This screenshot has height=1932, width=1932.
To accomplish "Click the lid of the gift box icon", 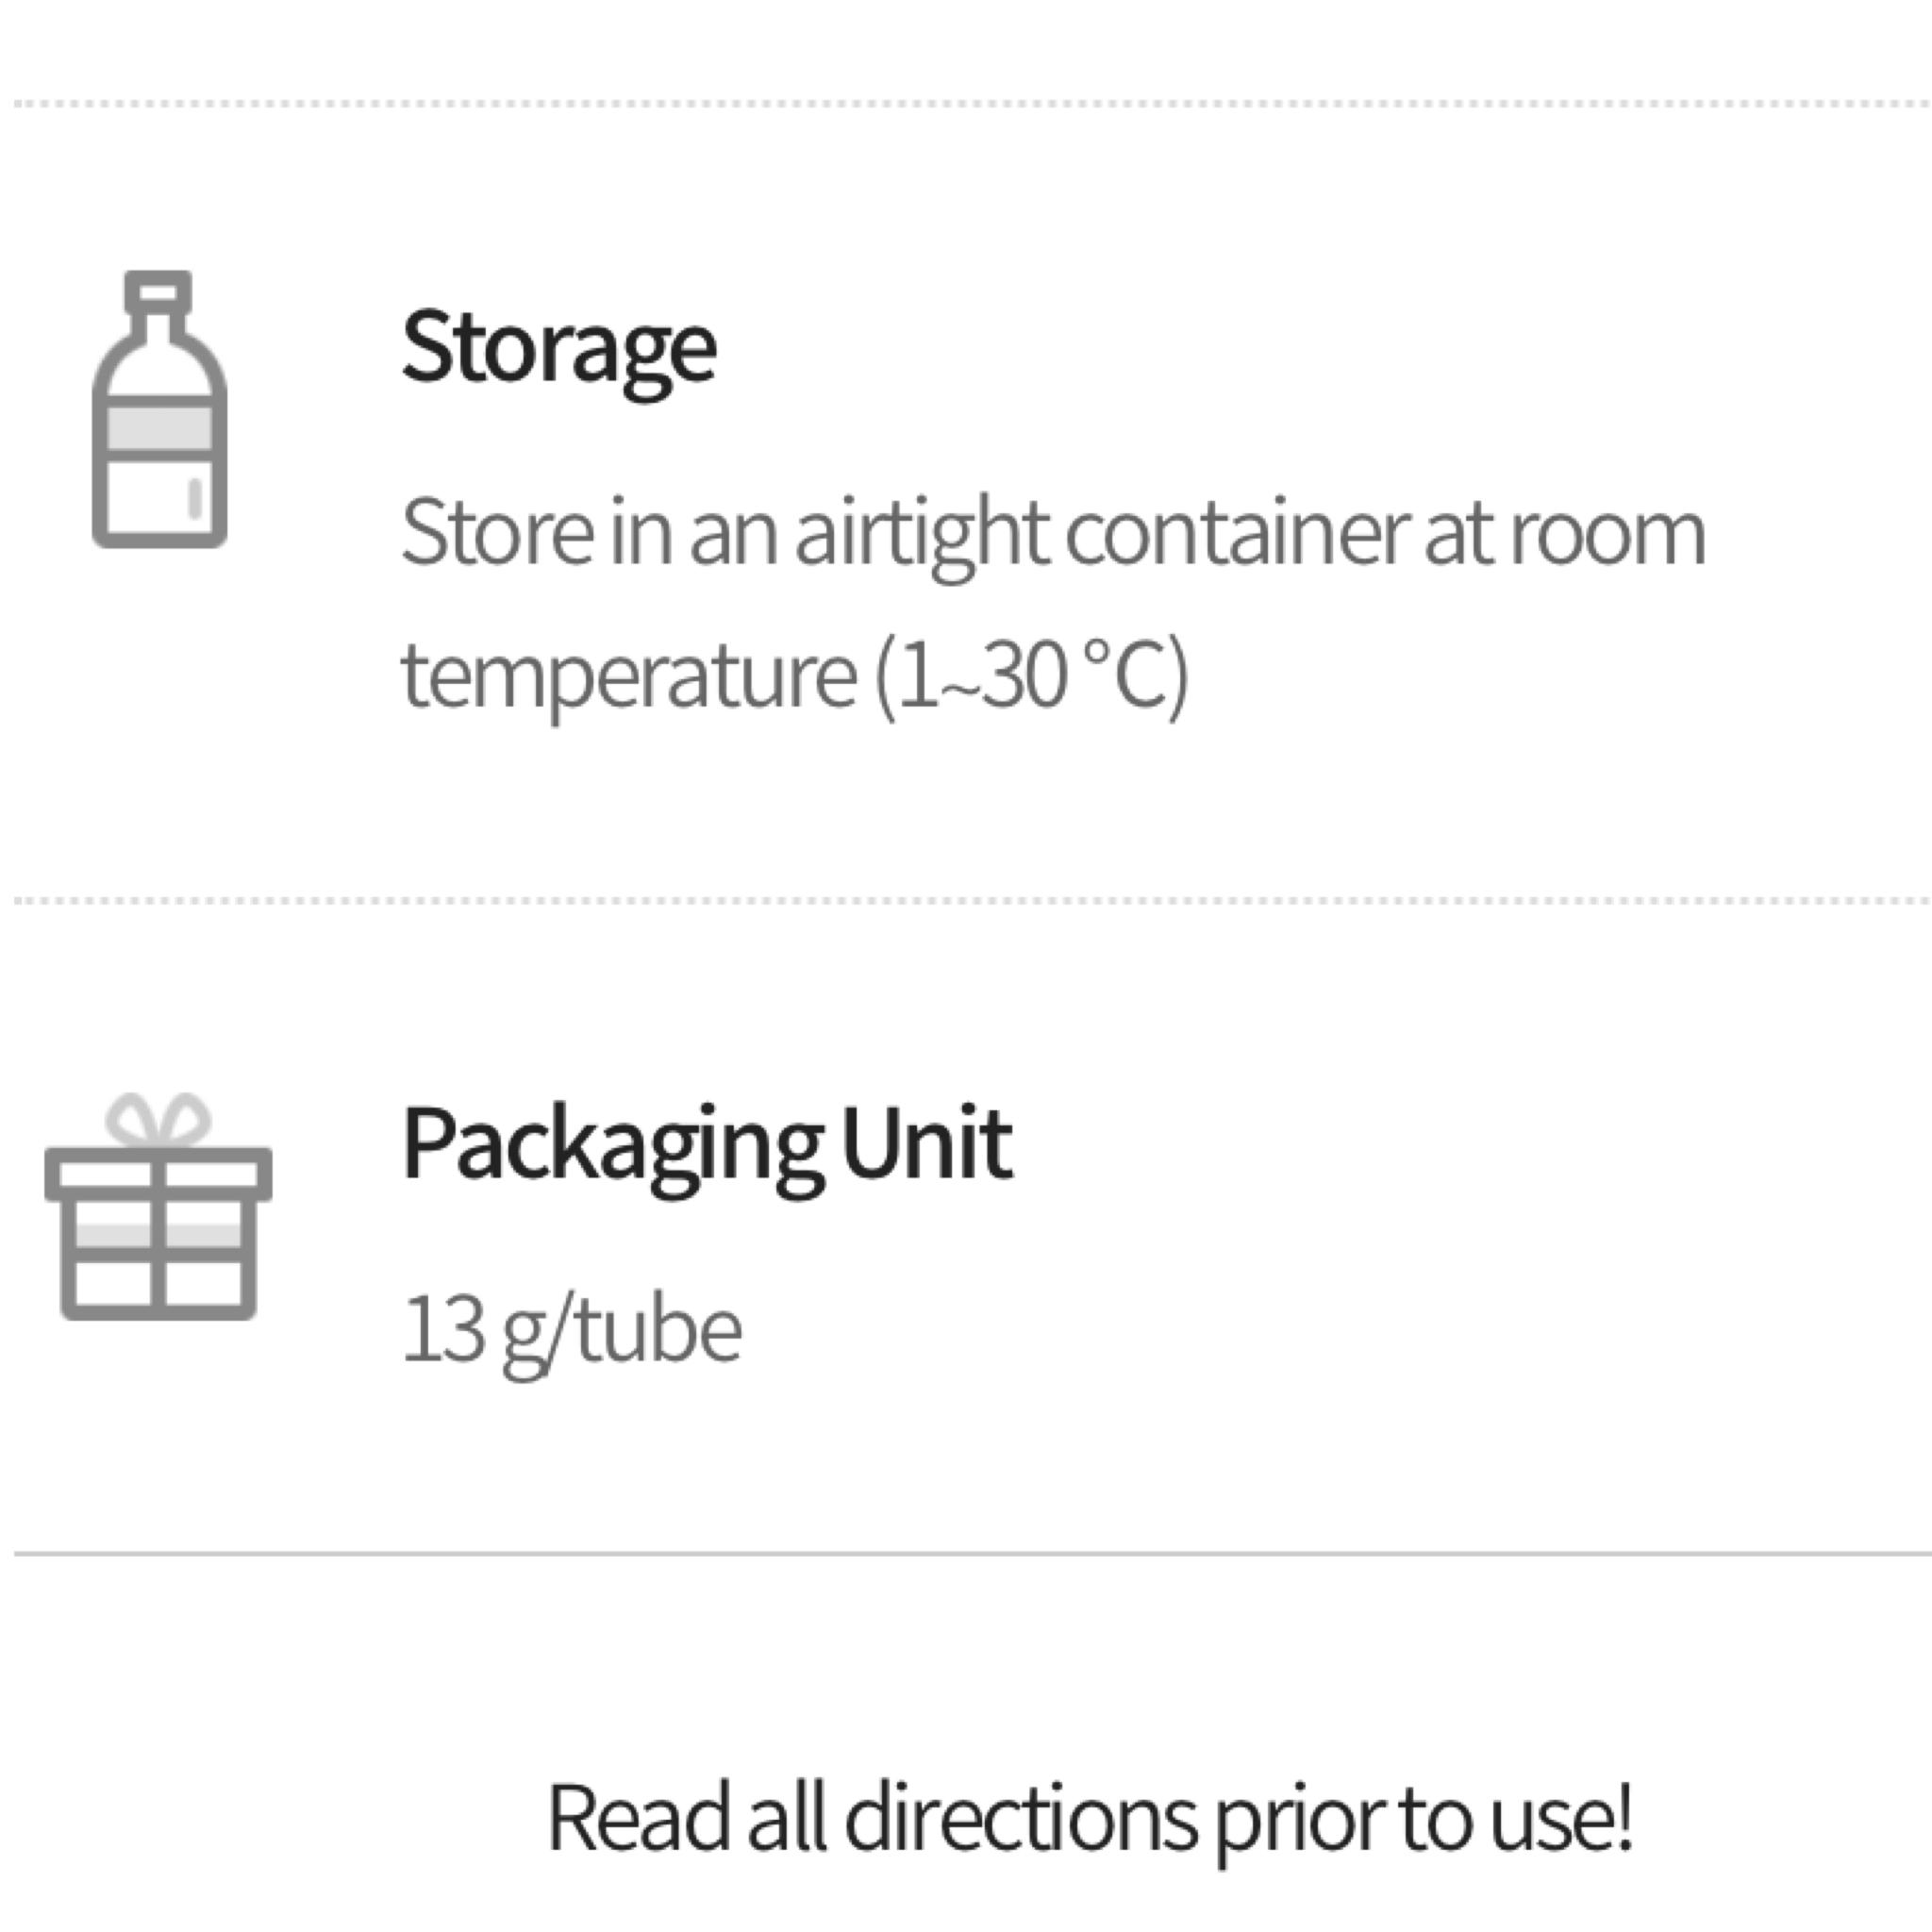I will [158, 1173].
